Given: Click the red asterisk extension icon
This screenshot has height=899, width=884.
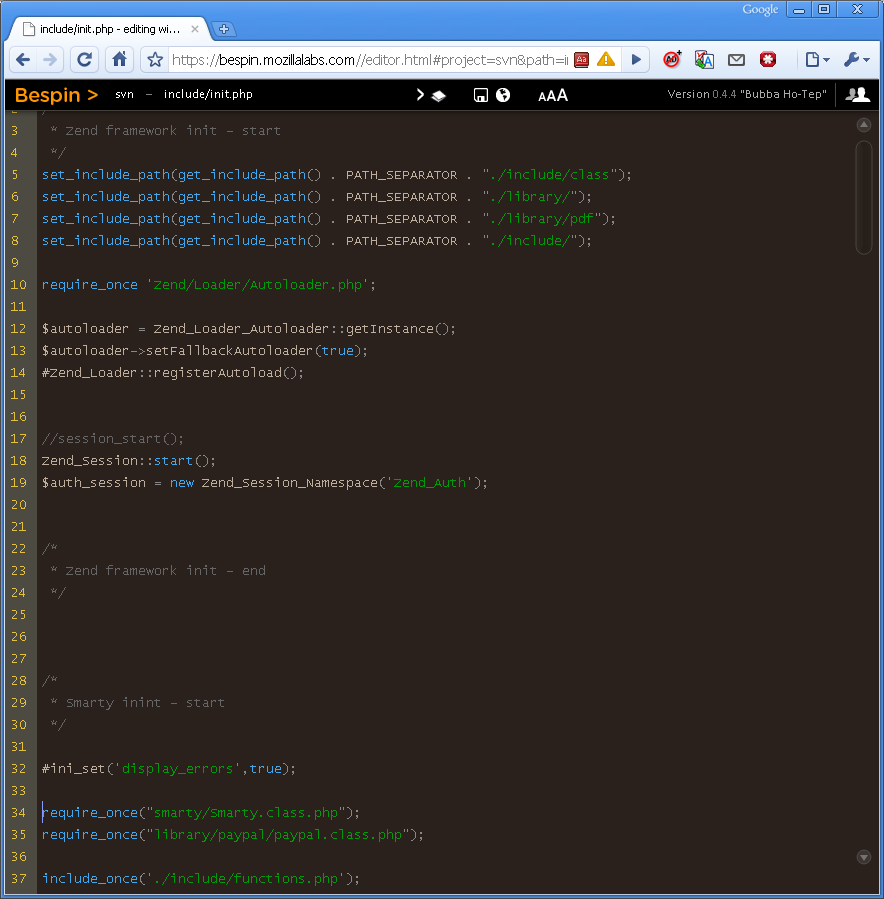Looking at the screenshot, I should (x=768, y=59).
